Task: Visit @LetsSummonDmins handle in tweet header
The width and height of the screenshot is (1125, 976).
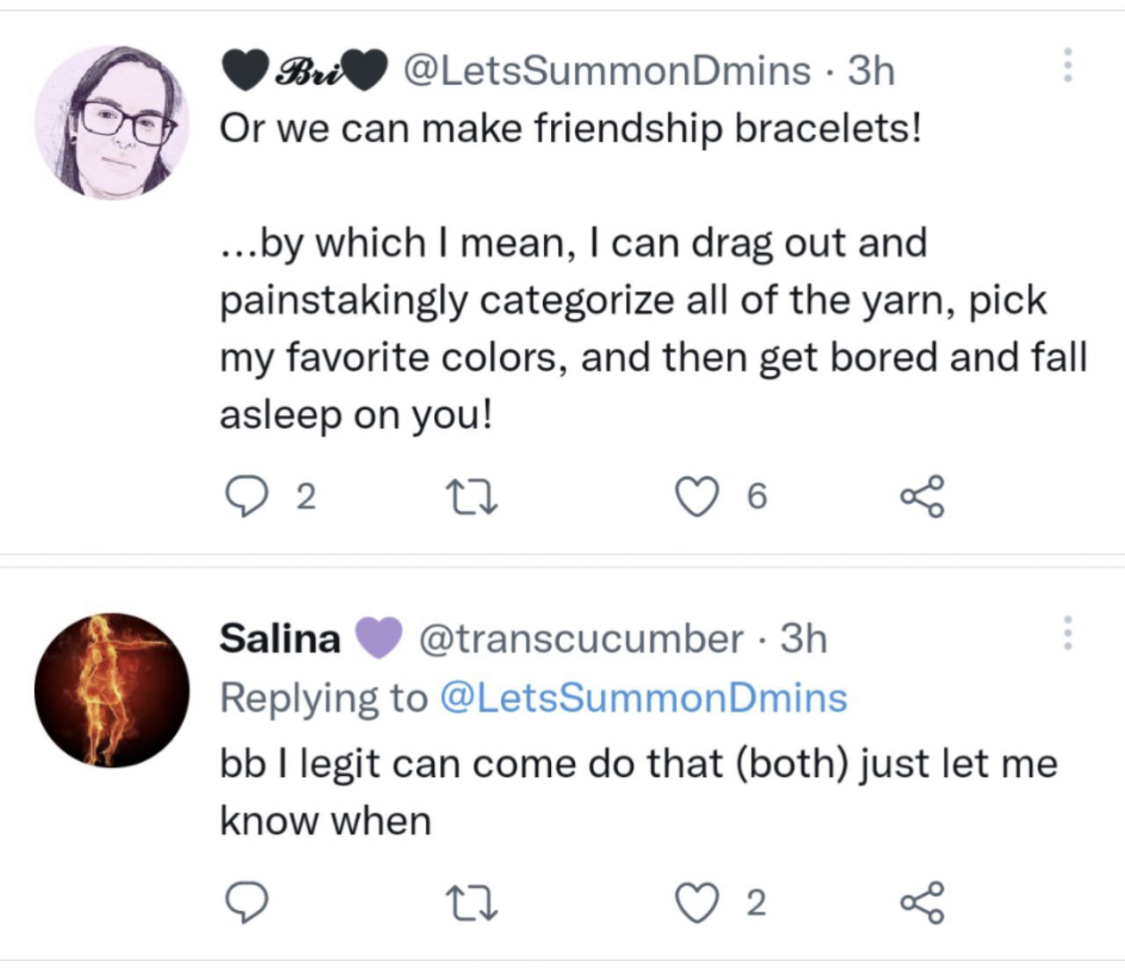Action: point(607,71)
